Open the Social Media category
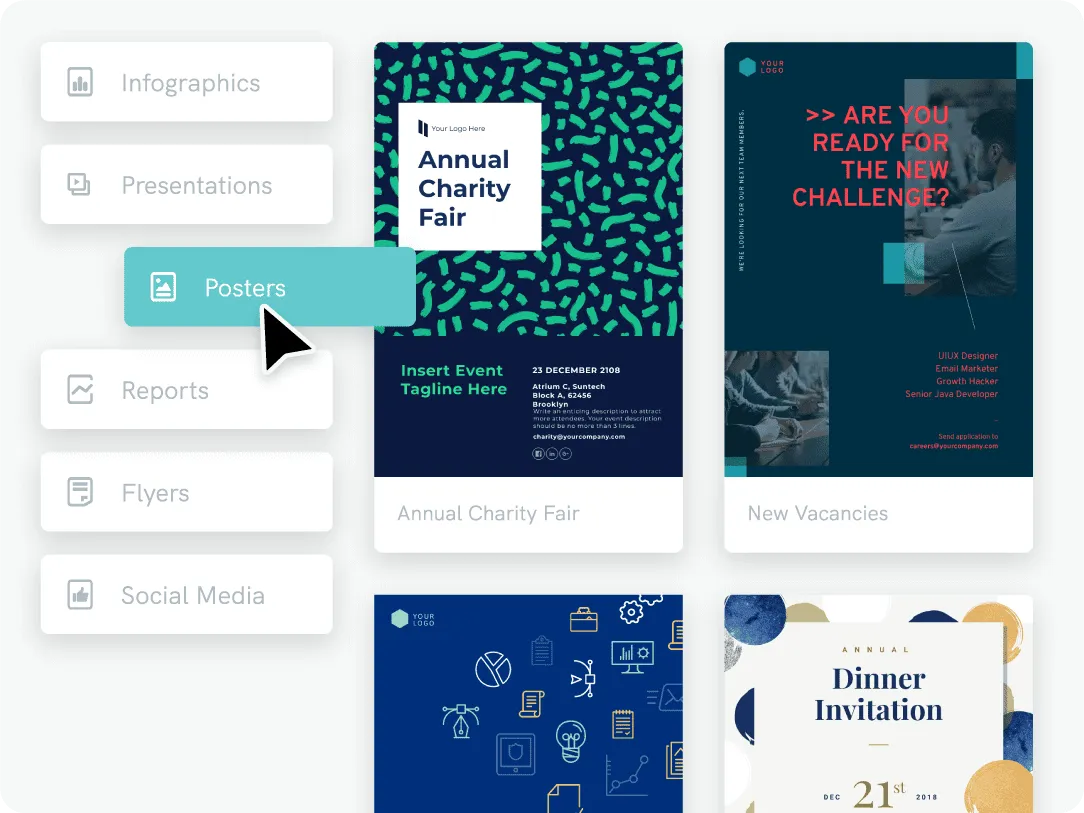 pos(187,594)
